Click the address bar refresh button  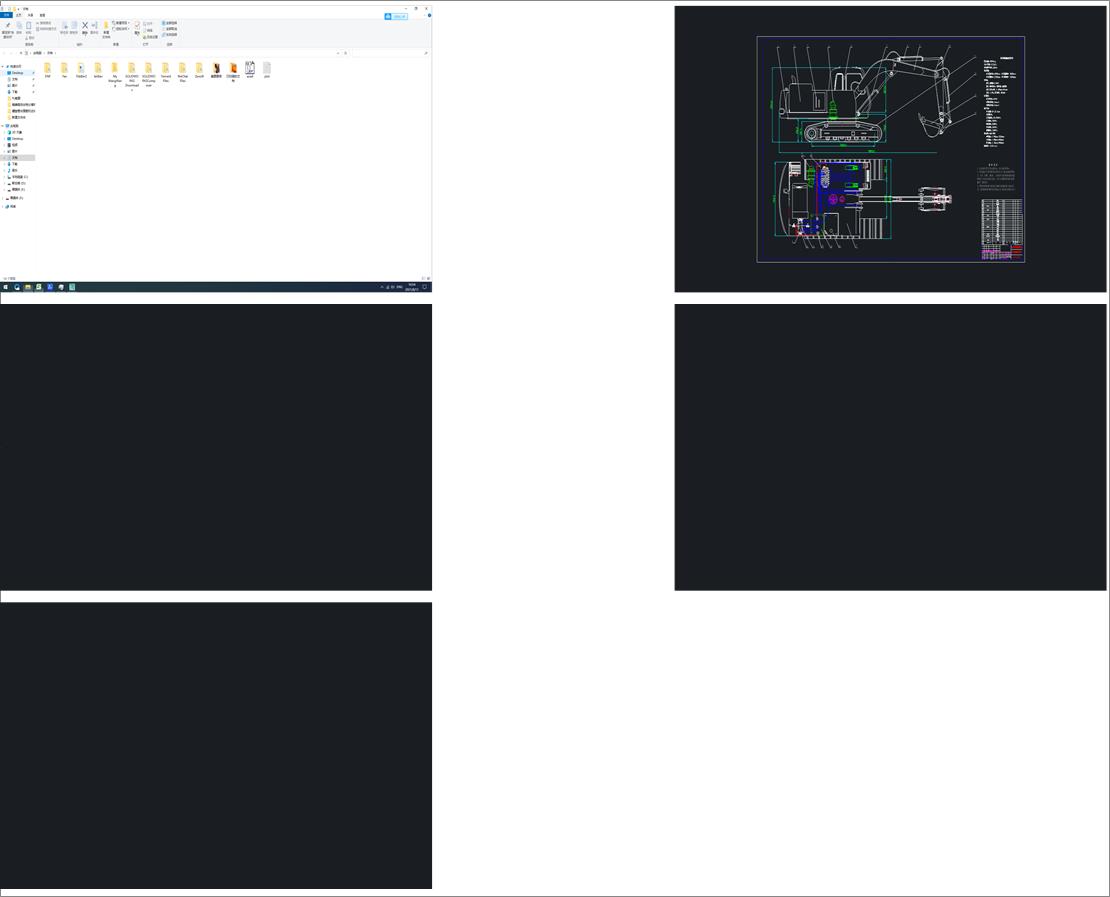(x=345, y=53)
